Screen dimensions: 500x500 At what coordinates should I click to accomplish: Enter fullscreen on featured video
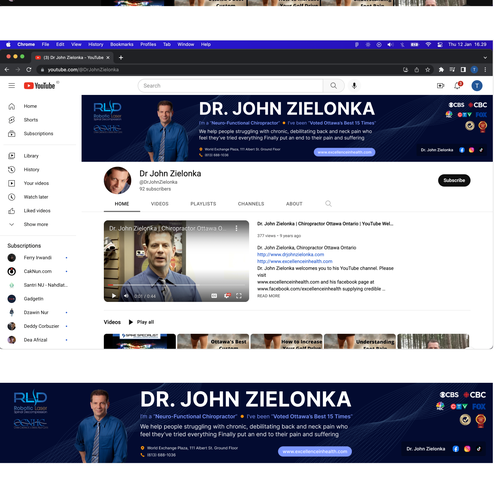click(x=239, y=295)
